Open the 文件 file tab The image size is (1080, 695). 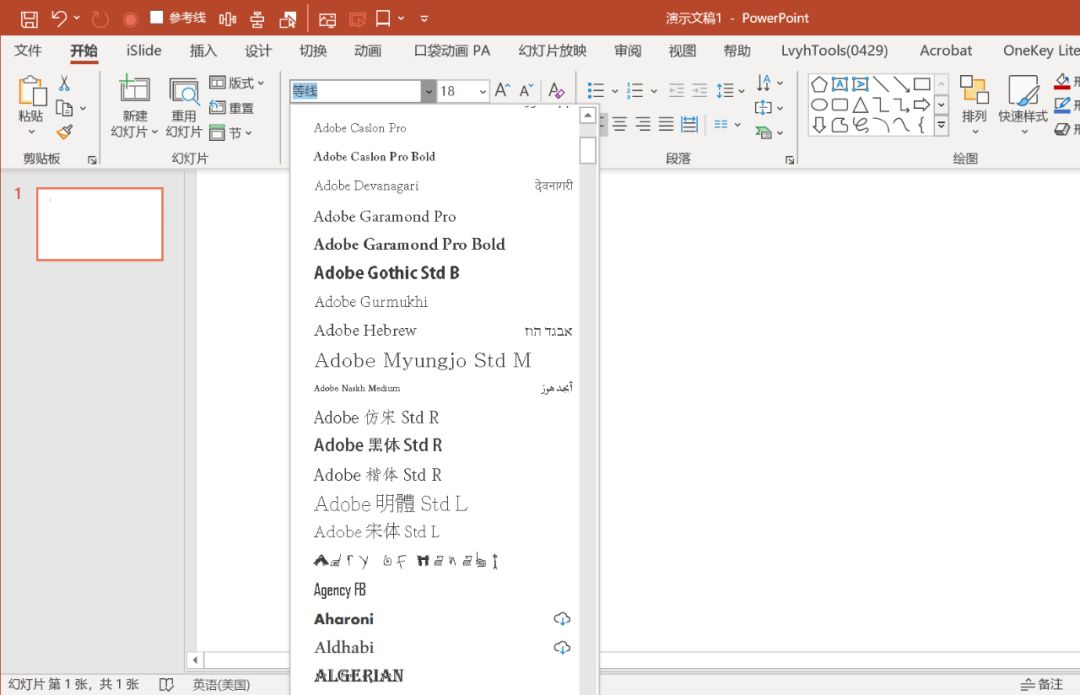tap(28, 51)
